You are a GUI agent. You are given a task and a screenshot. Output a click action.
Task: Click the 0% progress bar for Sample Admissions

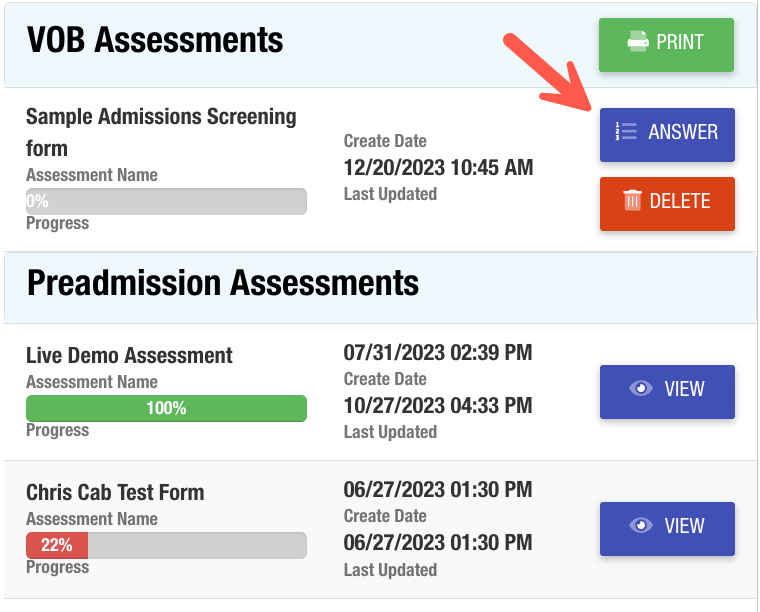(x=166, y=201)
